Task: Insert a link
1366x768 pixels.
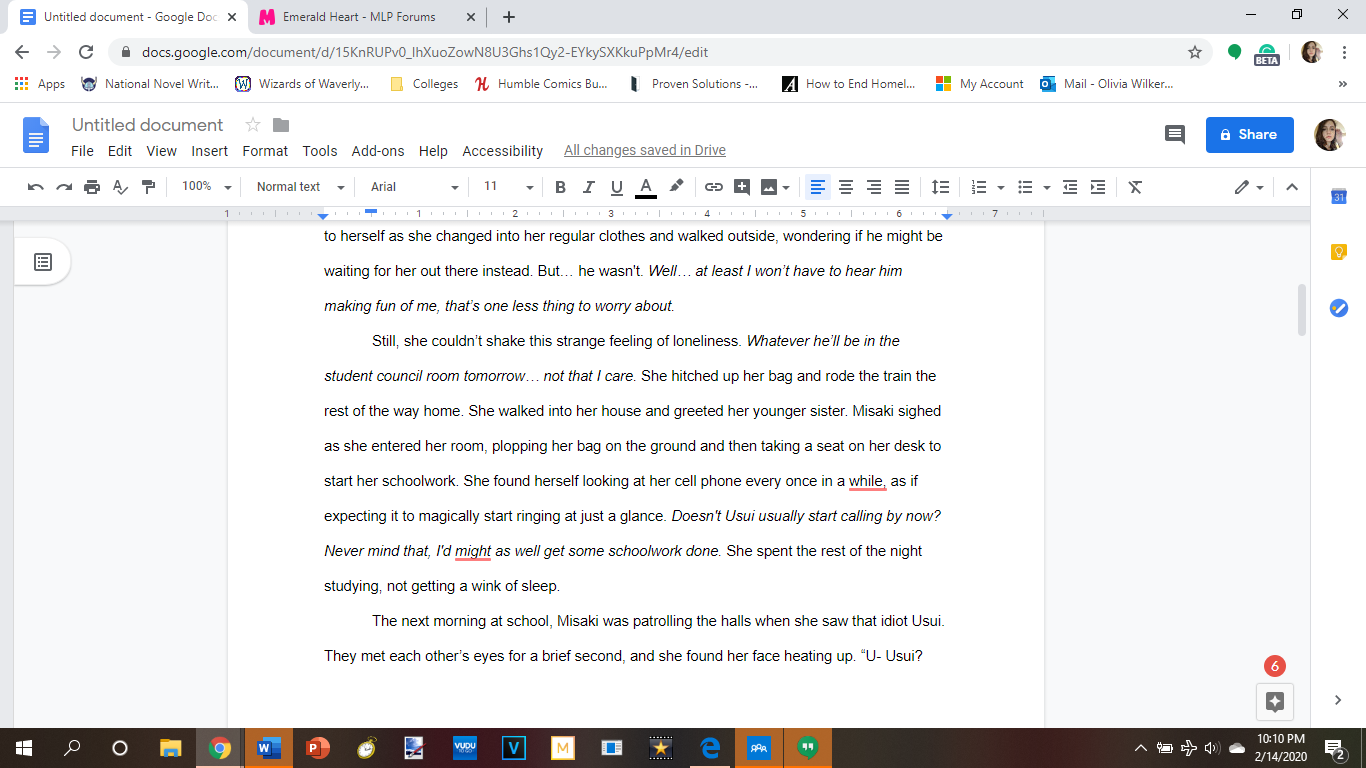Action: pos(713,187)
